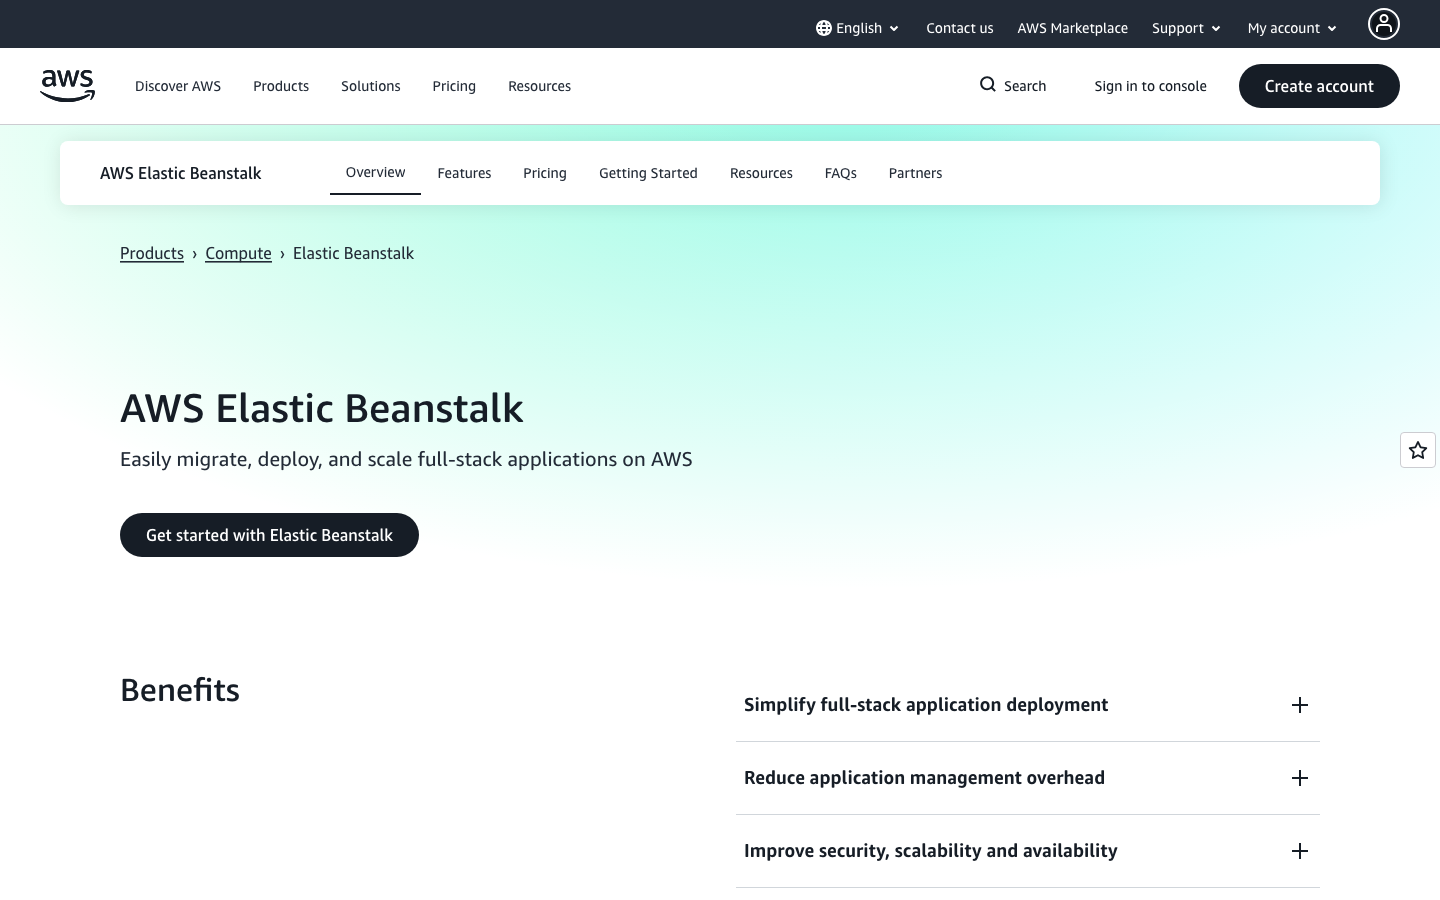Click the globe language icon
1440x900 pixels.
tap(824, 28)
